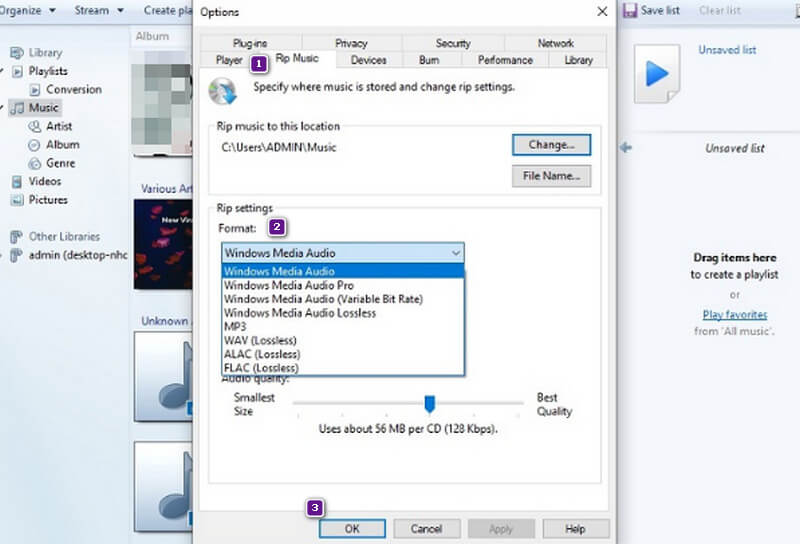The width and height of the screenshot is (800, 544).
Task: Choose MP3 from the format list
Action: (235, 326)
